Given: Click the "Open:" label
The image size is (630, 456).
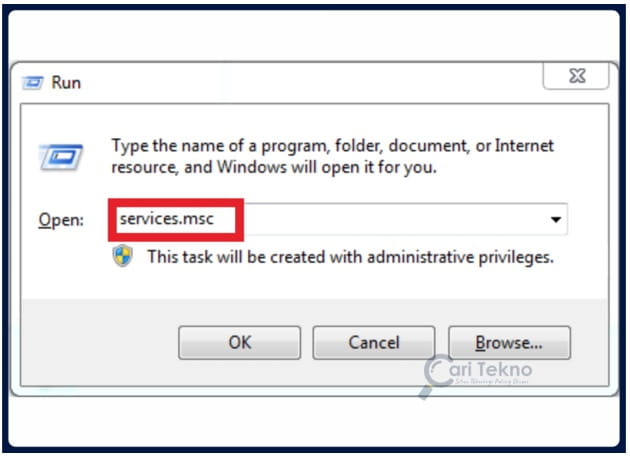Looking at the screenshot, I should click(x=61, y=220).
